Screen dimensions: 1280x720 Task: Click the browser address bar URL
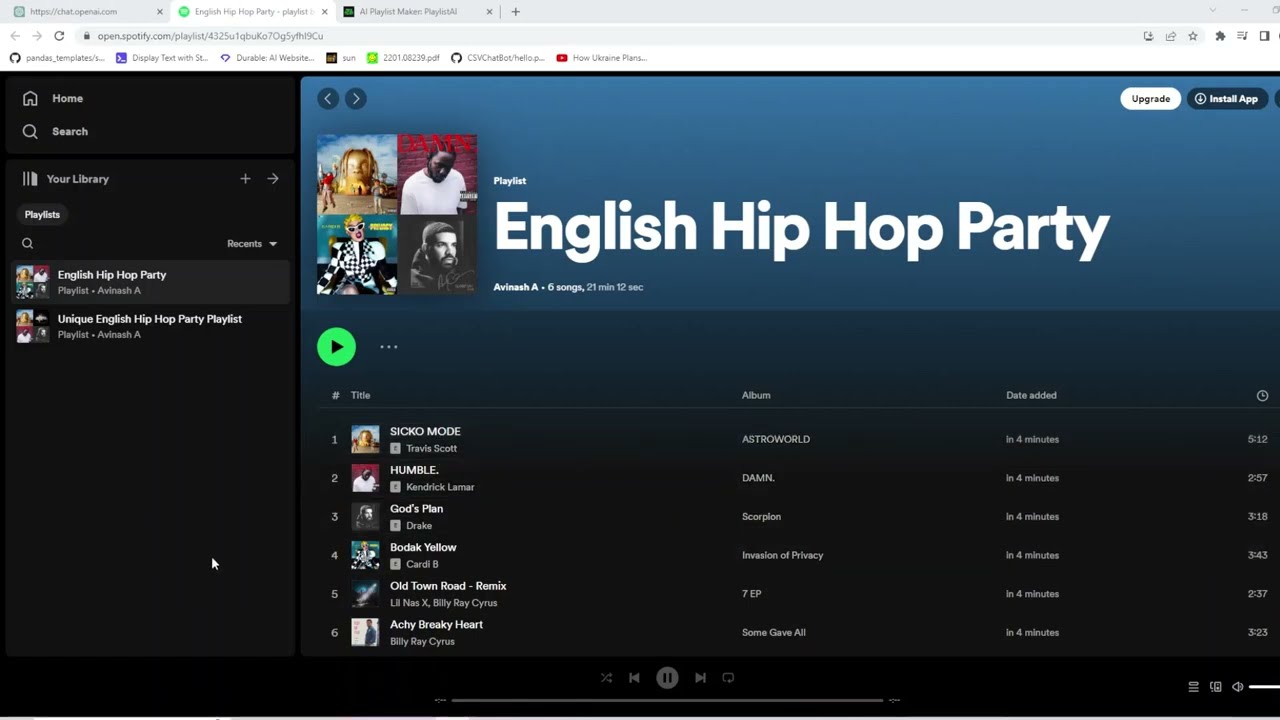click(210, 36)
